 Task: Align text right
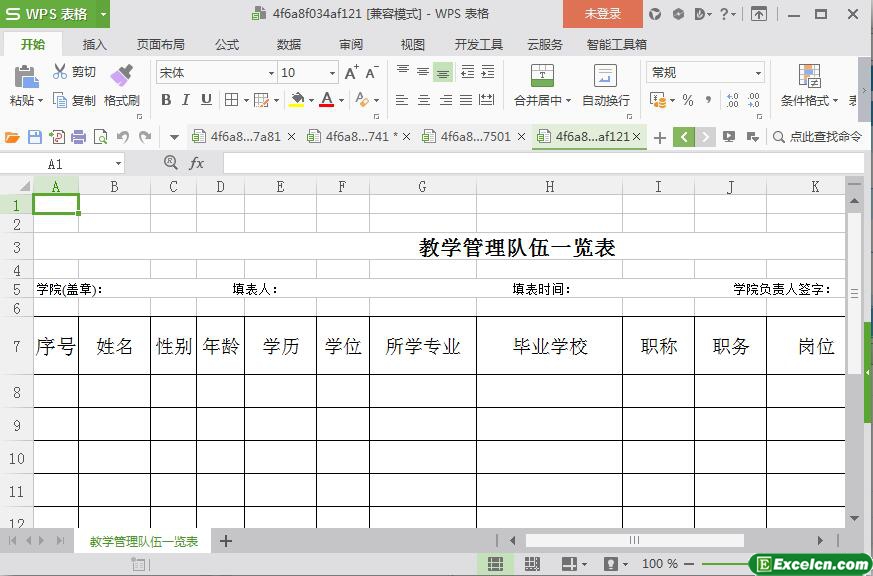click(446, 100)
